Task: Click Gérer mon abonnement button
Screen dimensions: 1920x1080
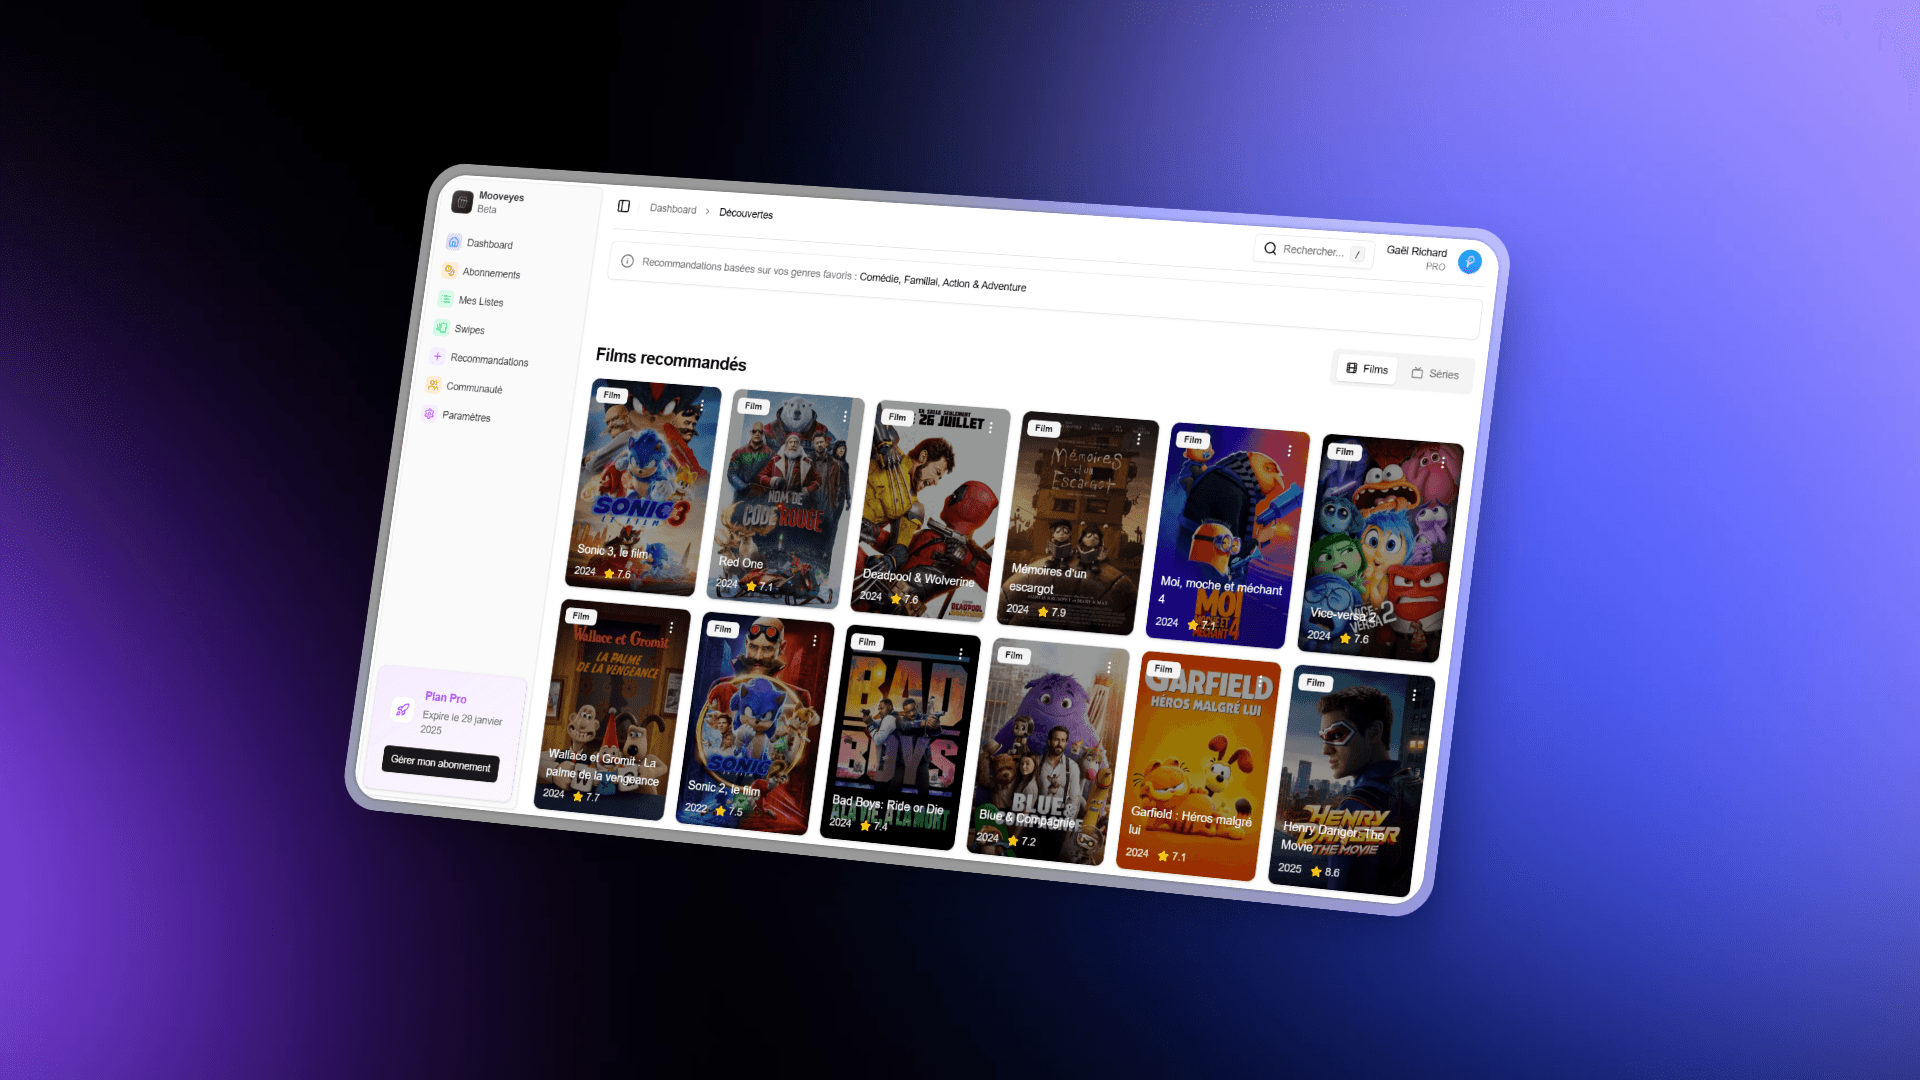Action: click(x=441, y=762)
